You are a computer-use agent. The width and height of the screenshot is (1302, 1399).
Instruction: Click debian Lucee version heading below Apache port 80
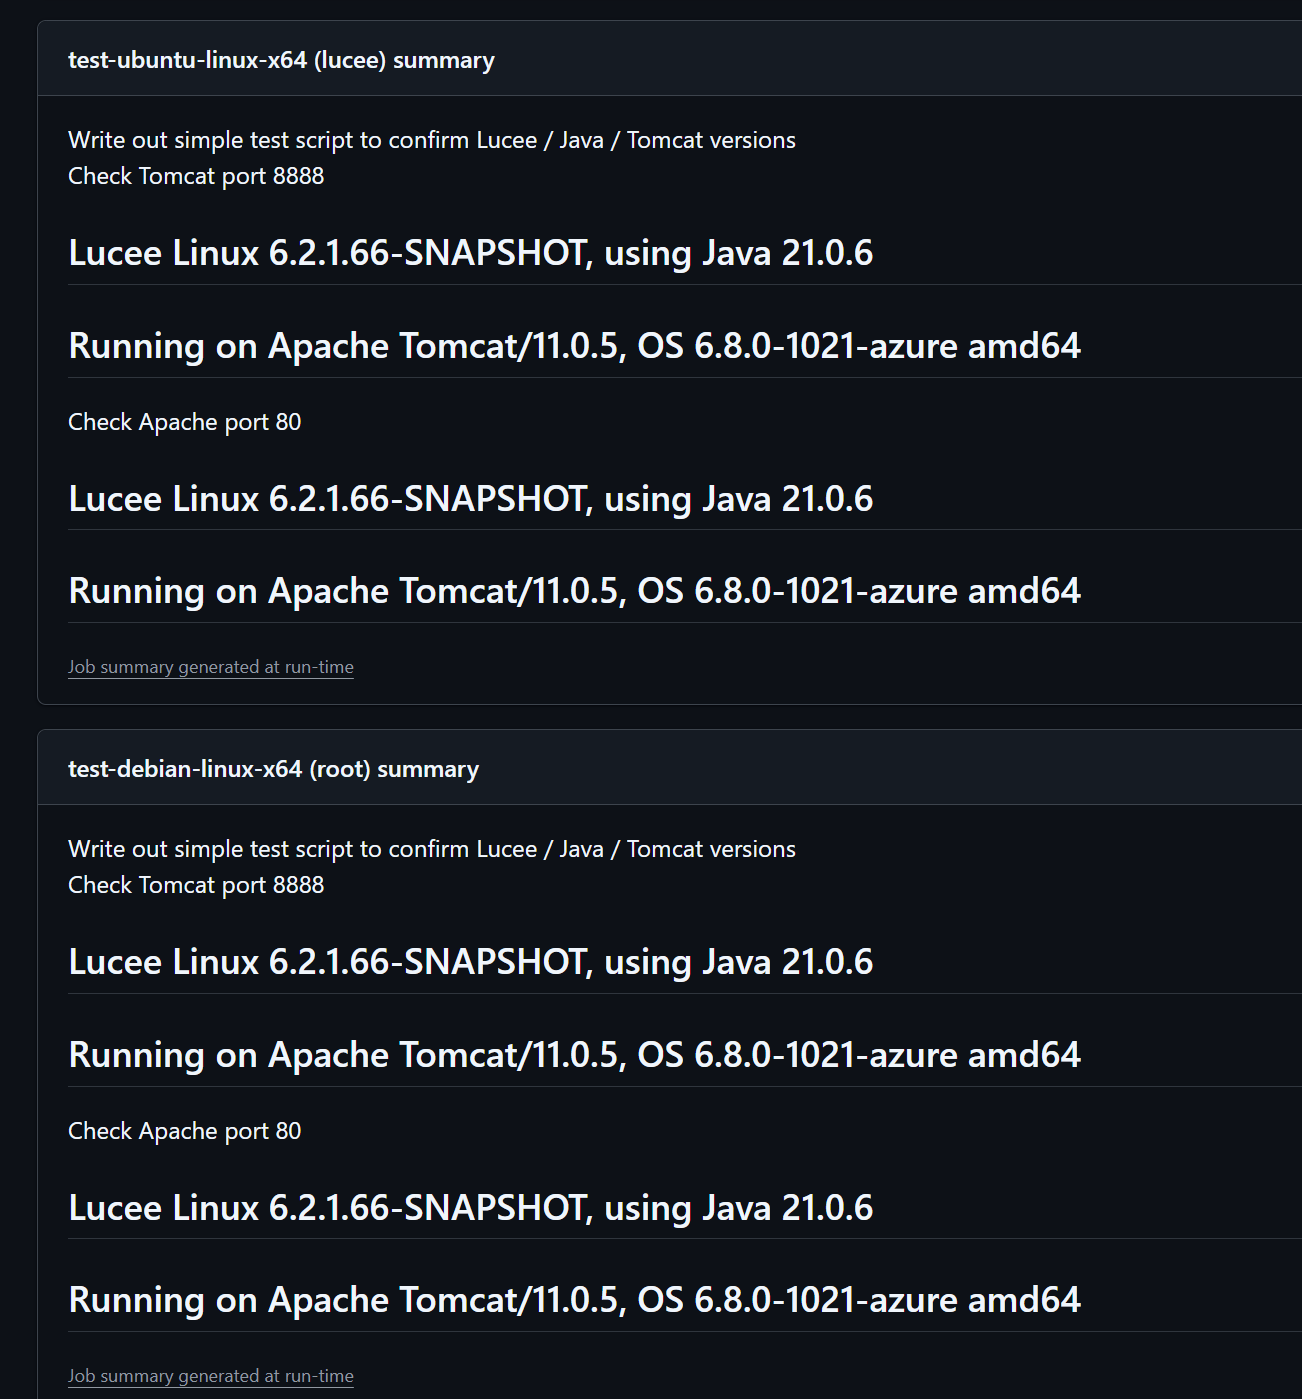(x=471, y=1208)
